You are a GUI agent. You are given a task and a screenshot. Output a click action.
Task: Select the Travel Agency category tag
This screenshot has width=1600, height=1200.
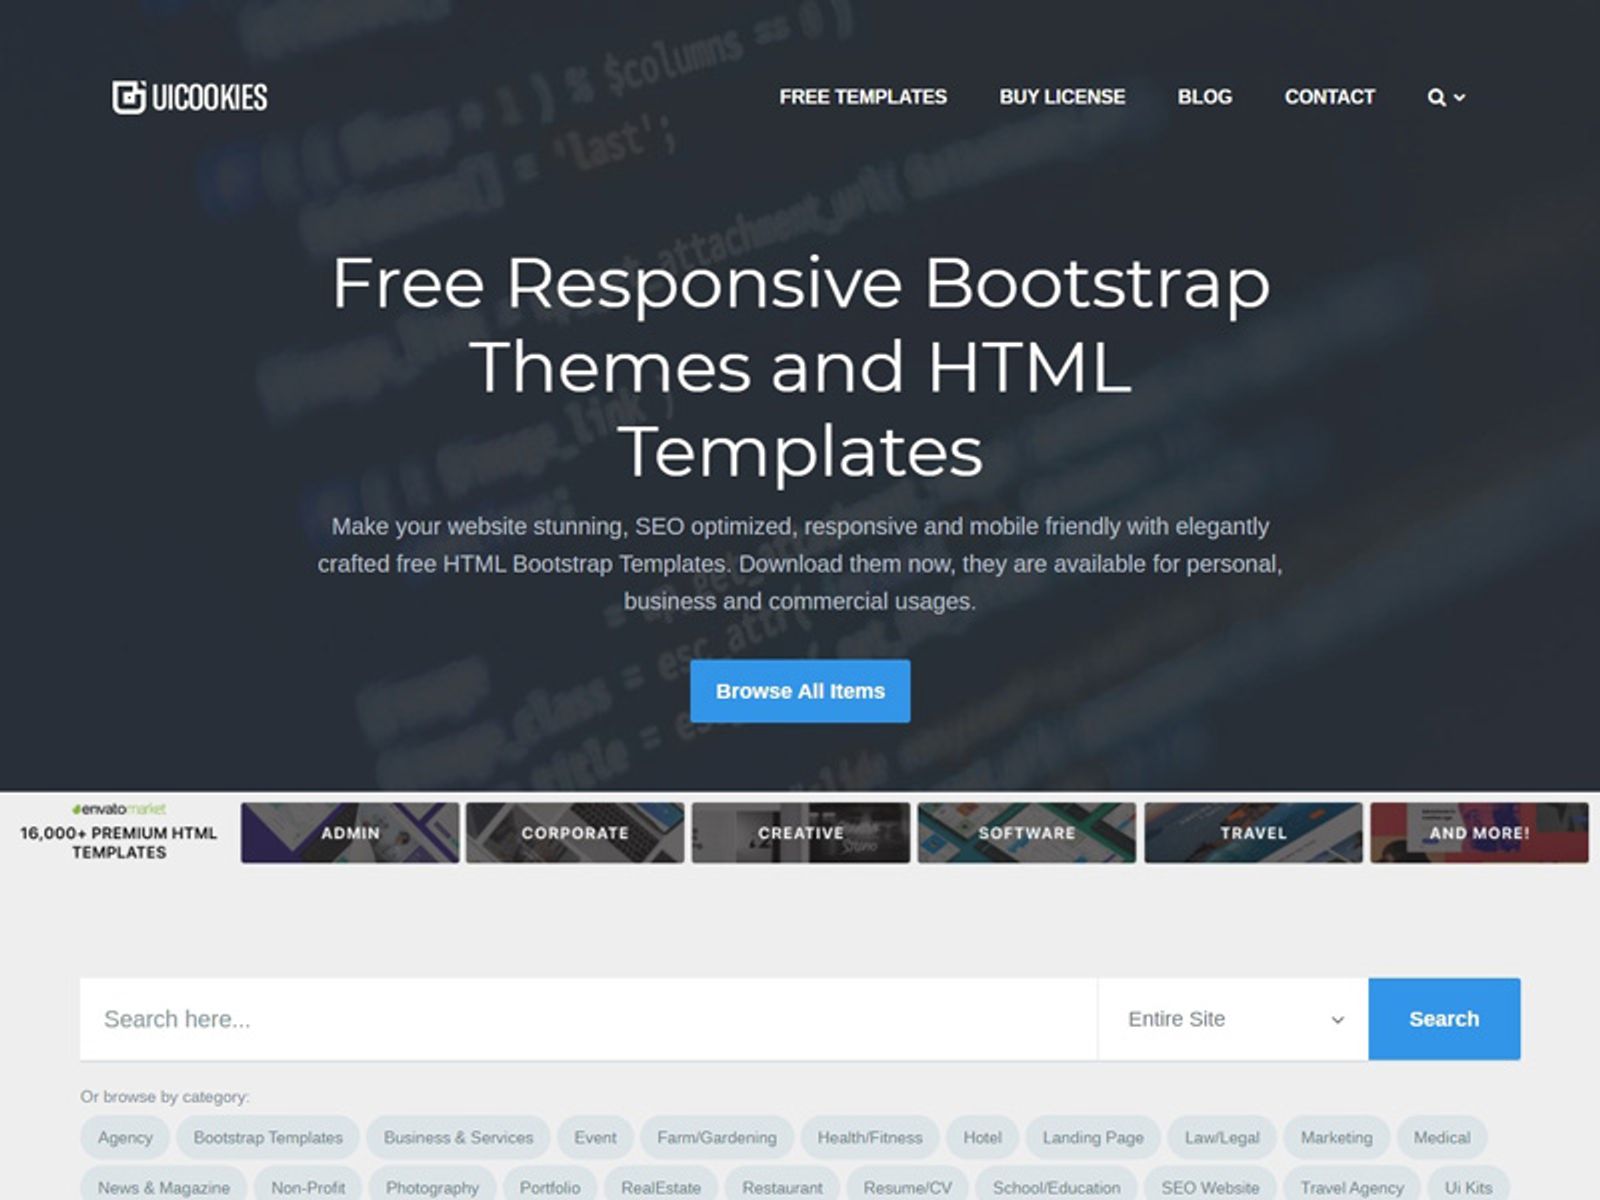click(x=1352, y=1186)
